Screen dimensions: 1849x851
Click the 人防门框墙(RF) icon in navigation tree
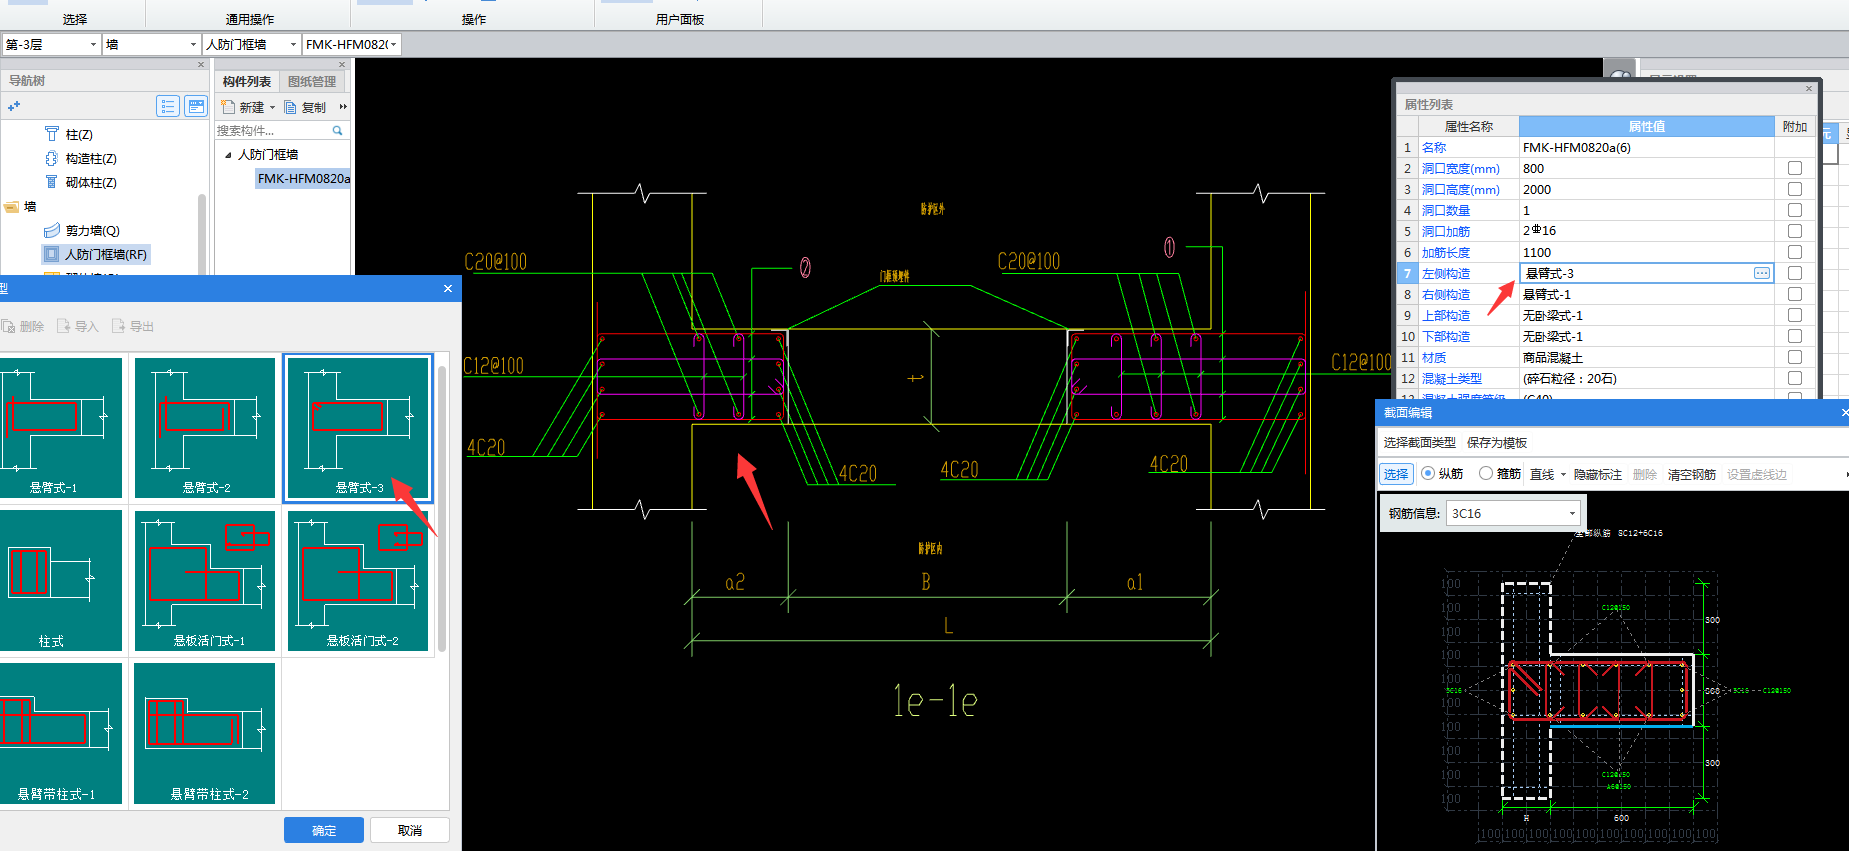point(52,254)
